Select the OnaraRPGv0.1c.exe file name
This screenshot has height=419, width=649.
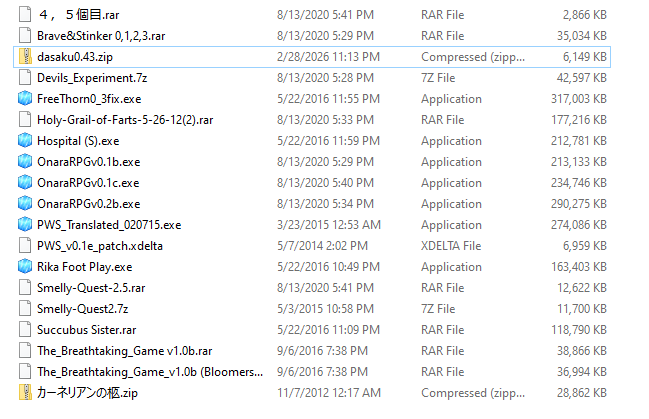pyautogui.click(x=88, y=183)
